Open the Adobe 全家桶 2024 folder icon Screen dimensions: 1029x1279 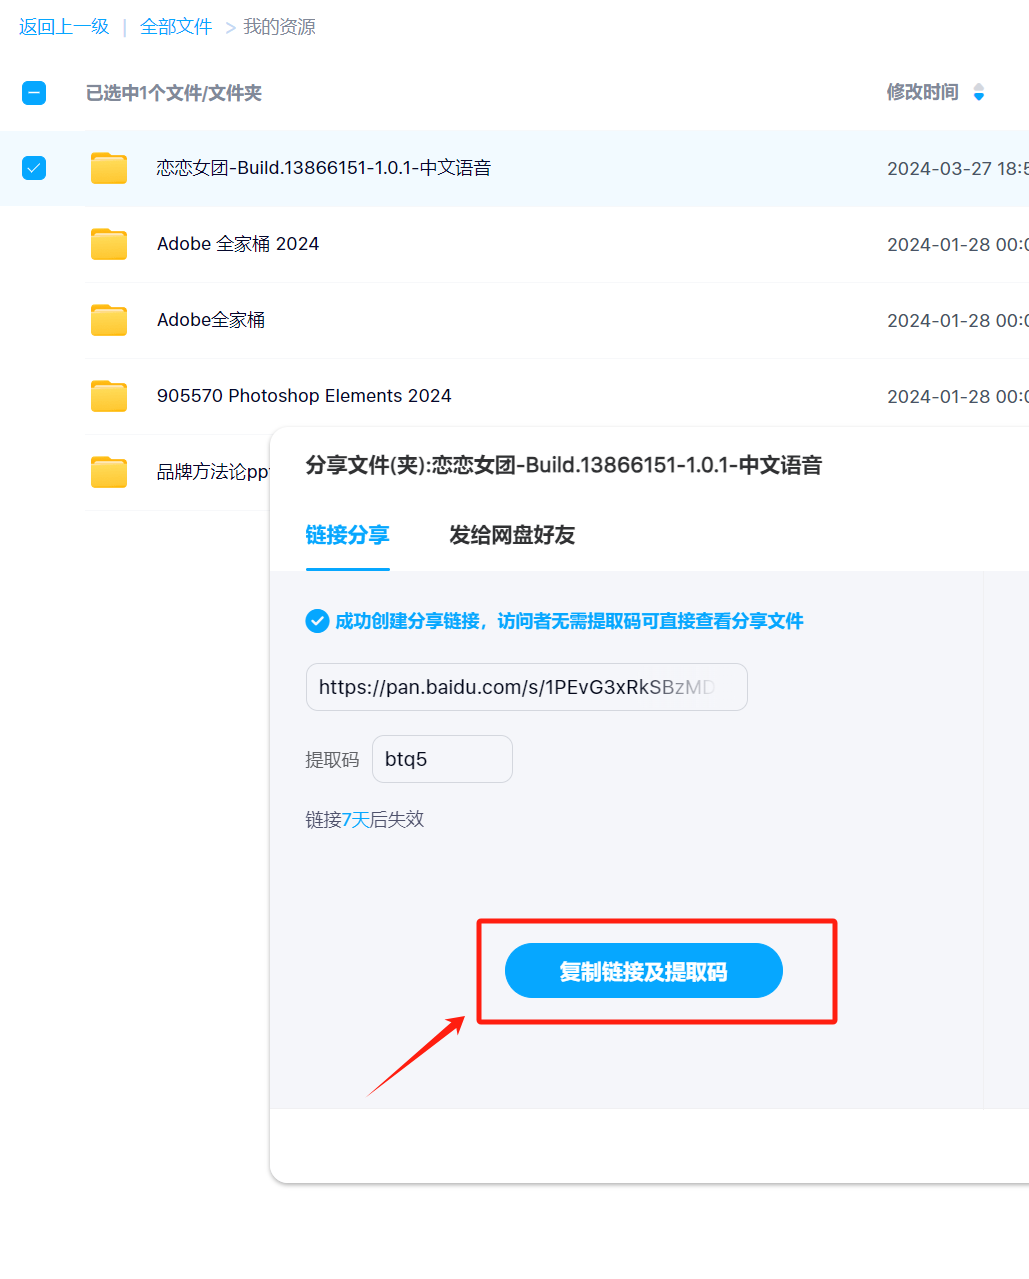pos(109,244)
